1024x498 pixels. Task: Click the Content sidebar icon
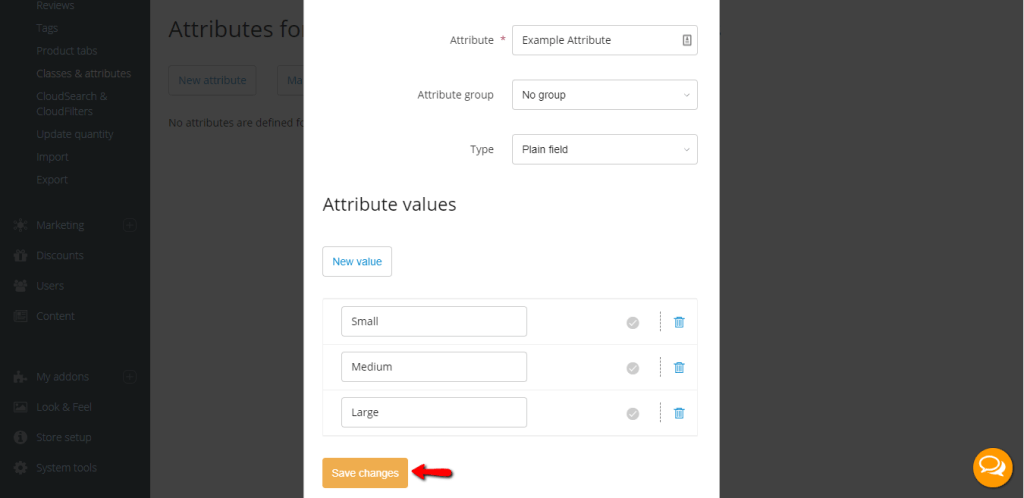pyautogui.click(x=20, y=316)
